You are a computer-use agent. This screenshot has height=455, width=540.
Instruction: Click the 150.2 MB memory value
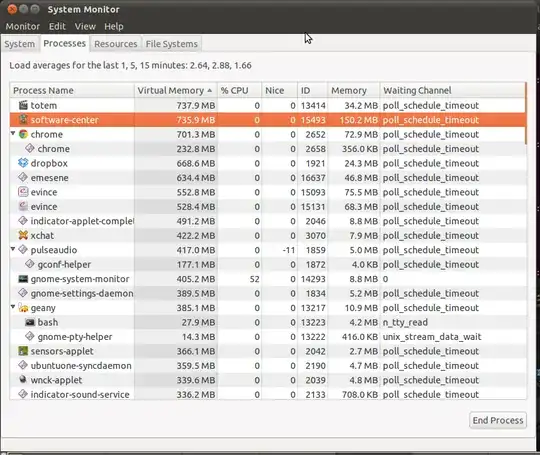click(359, 120)
